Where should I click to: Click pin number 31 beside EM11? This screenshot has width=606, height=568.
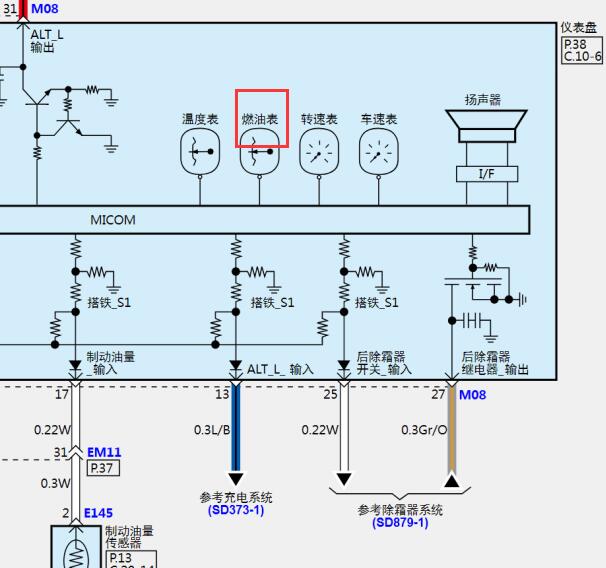(x=60, y=452)
